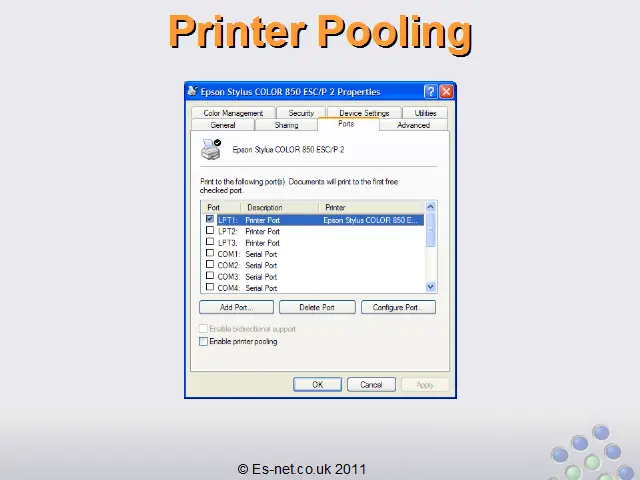The image size is (640, 480).
Task: Check the COM1 serial port checkbox
Action: click(x=210, y=253)
